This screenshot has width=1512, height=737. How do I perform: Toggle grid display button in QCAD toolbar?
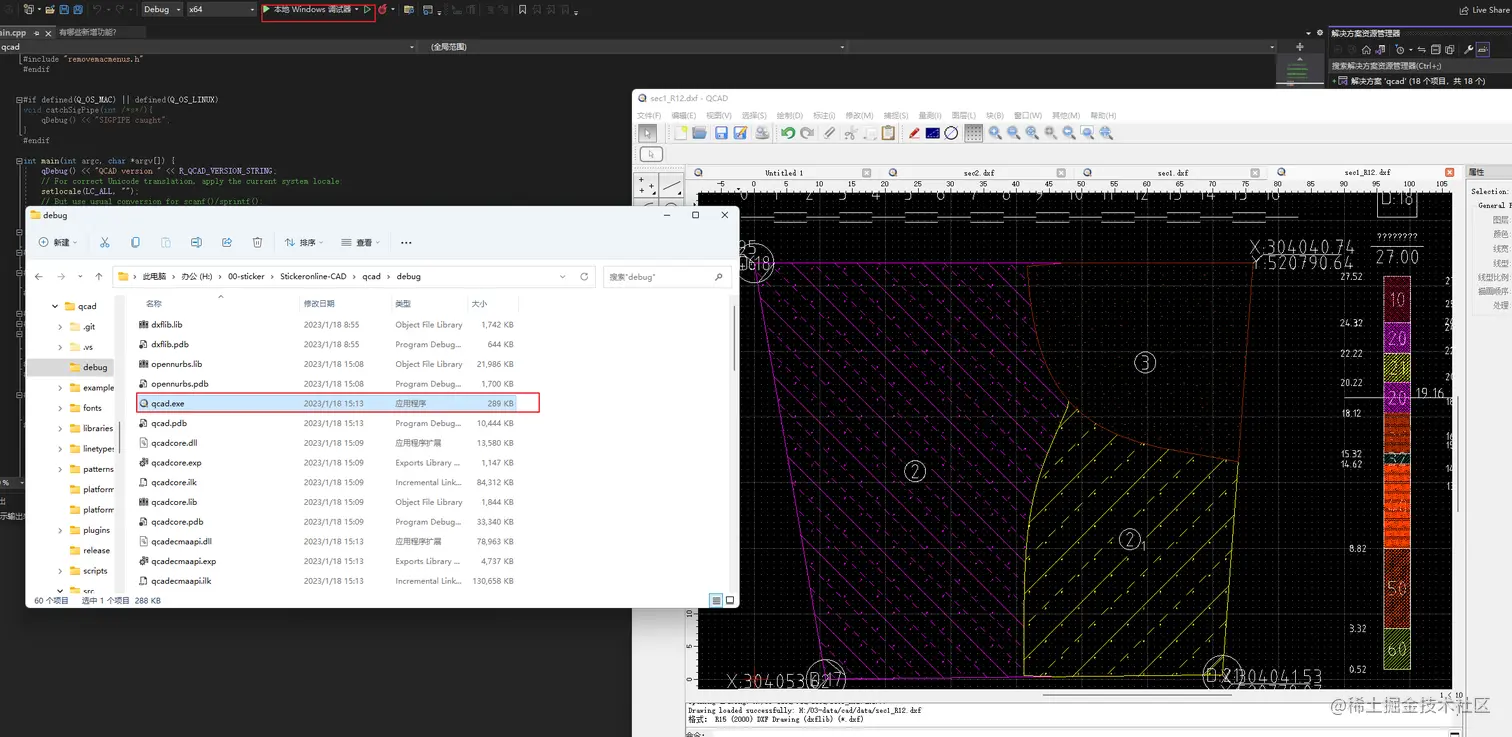point(973,133)
